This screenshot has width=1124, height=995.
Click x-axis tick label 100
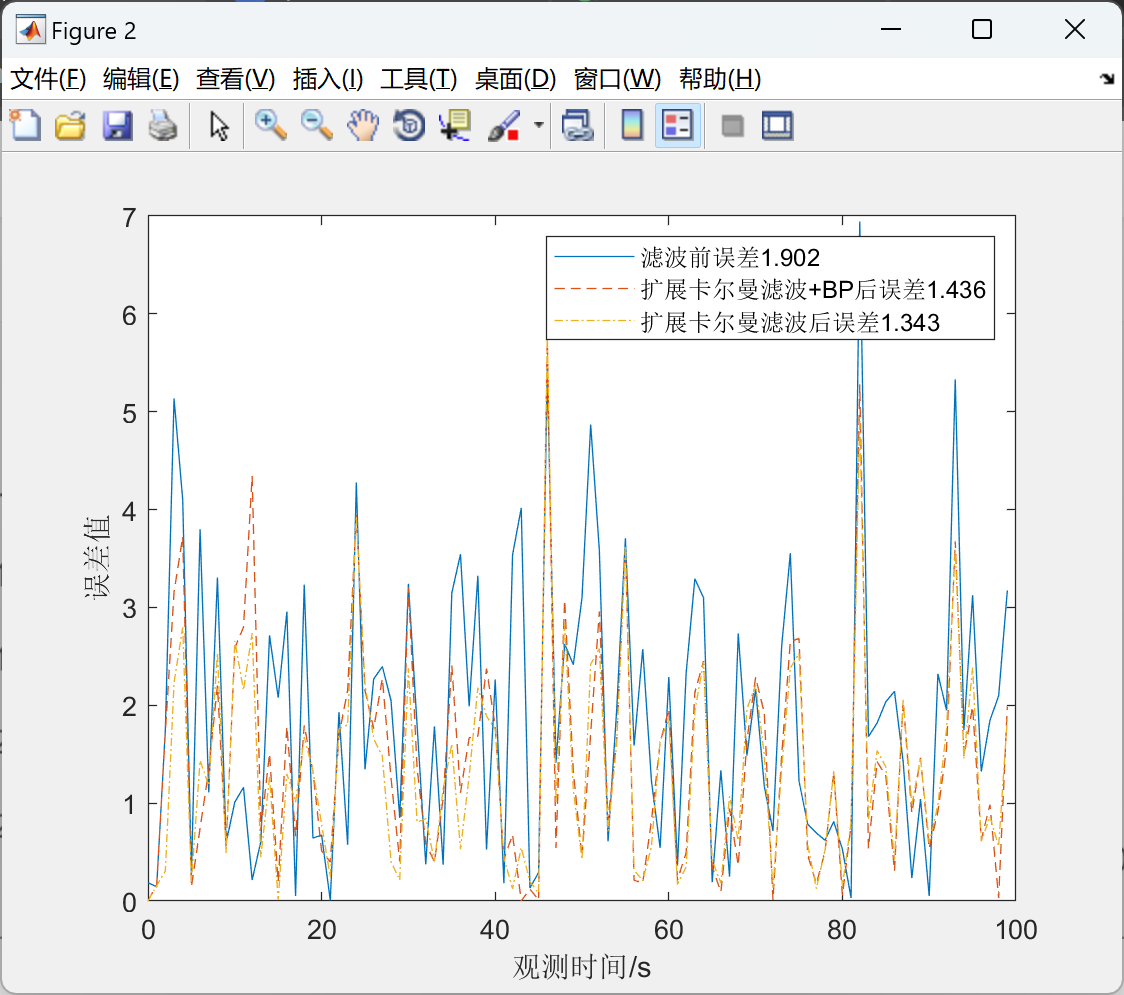[x=1016, y=930]
